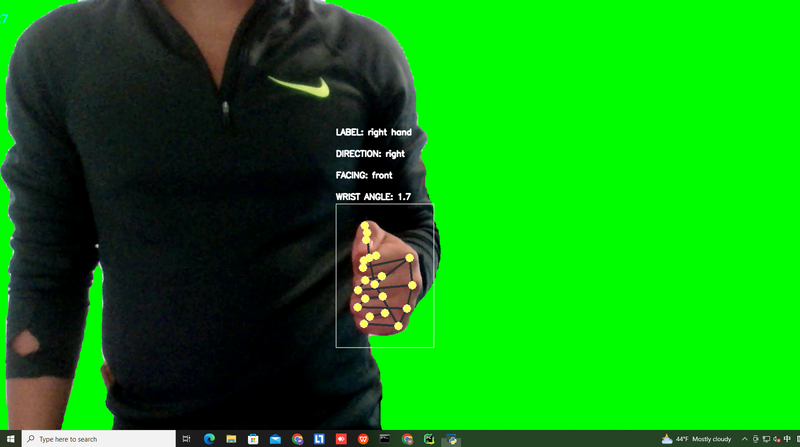Open the Microsoft Store taskbar icon
This screenshot has width=800, height=447.
pyautogui.click(x=253, y=439)
